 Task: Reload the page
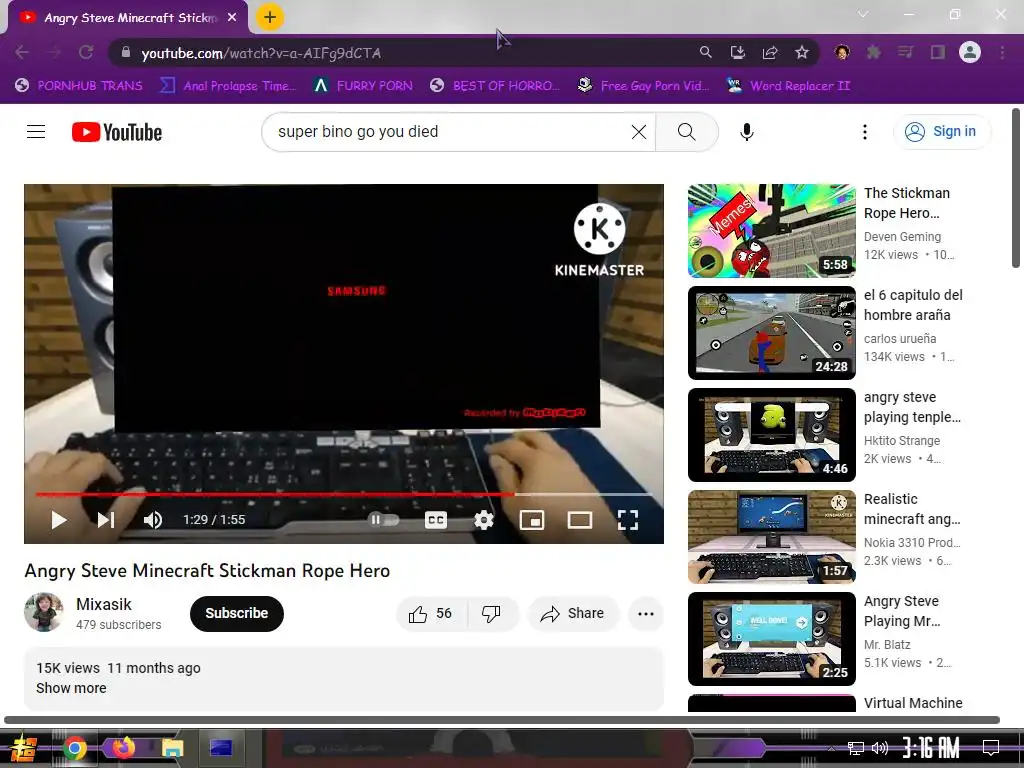pos(86,52)
